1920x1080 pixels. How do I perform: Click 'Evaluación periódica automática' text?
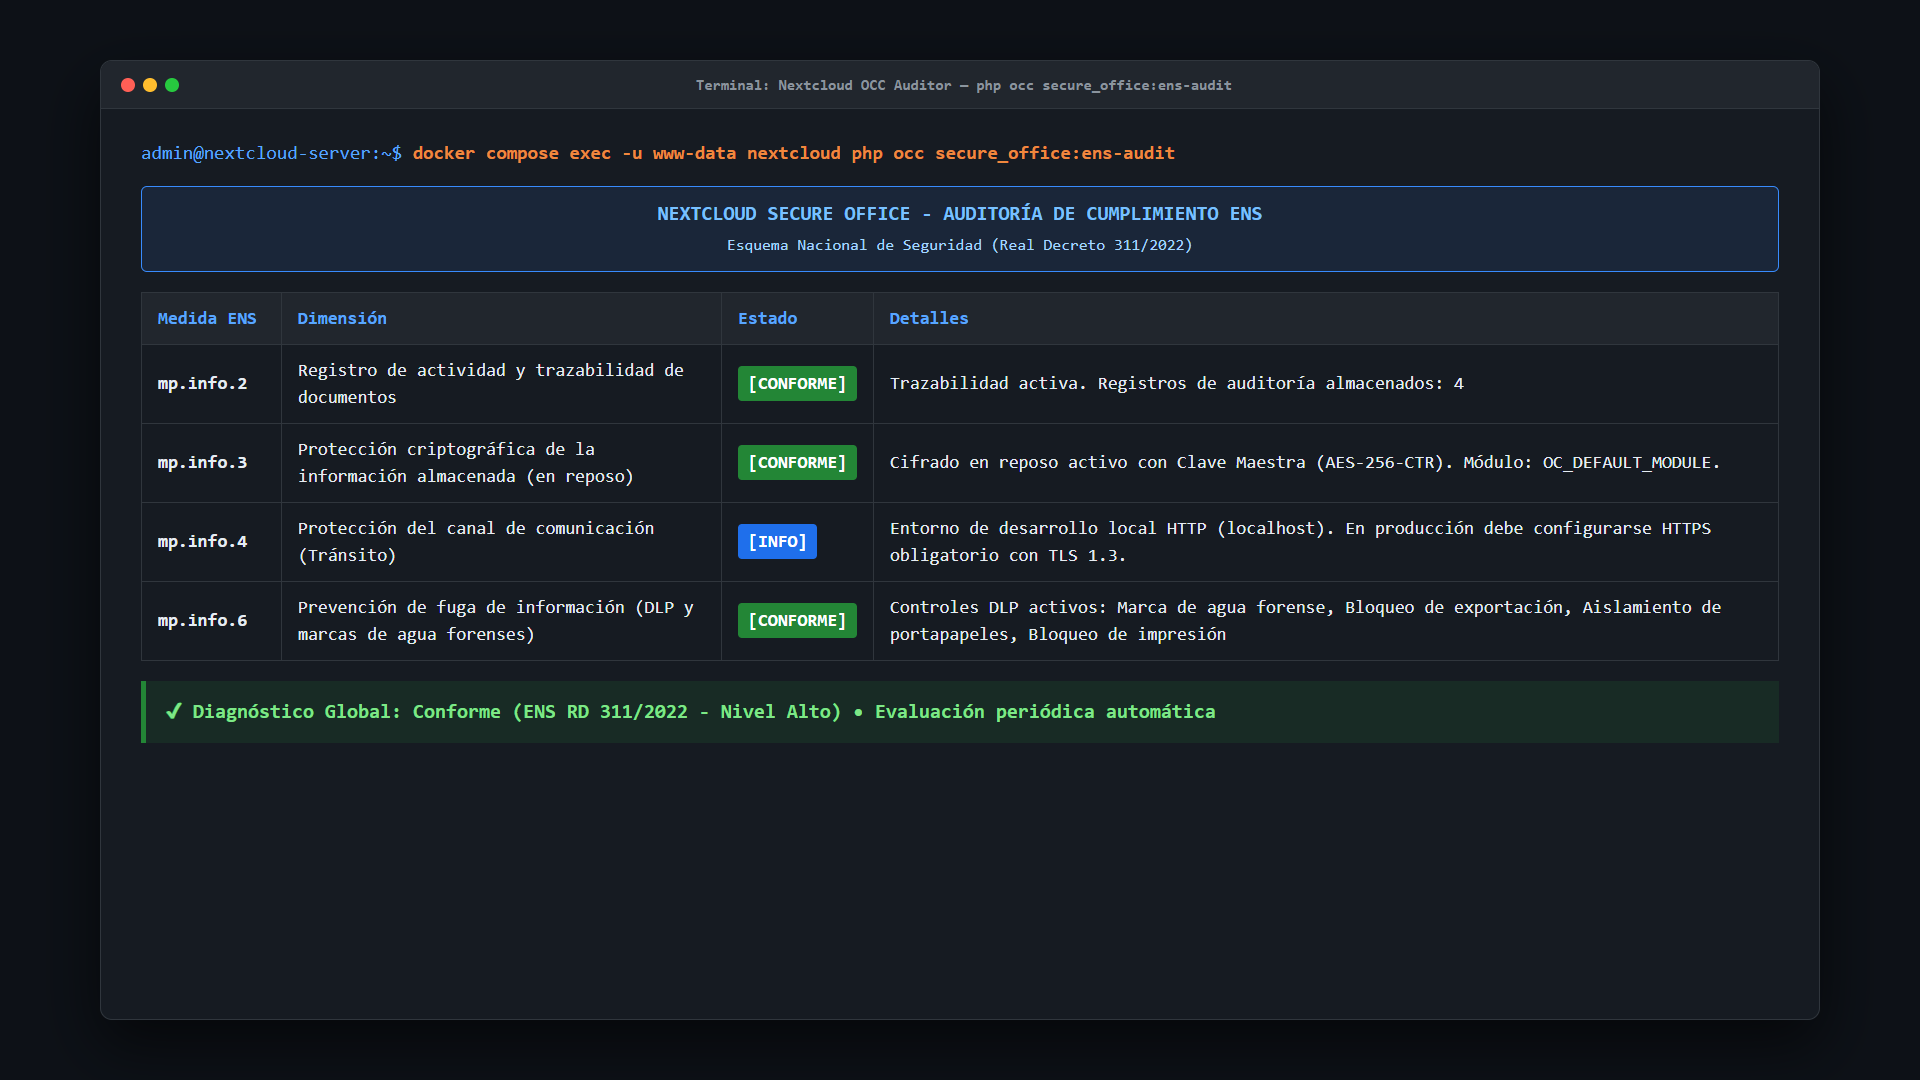click(x=1045, y=712)
